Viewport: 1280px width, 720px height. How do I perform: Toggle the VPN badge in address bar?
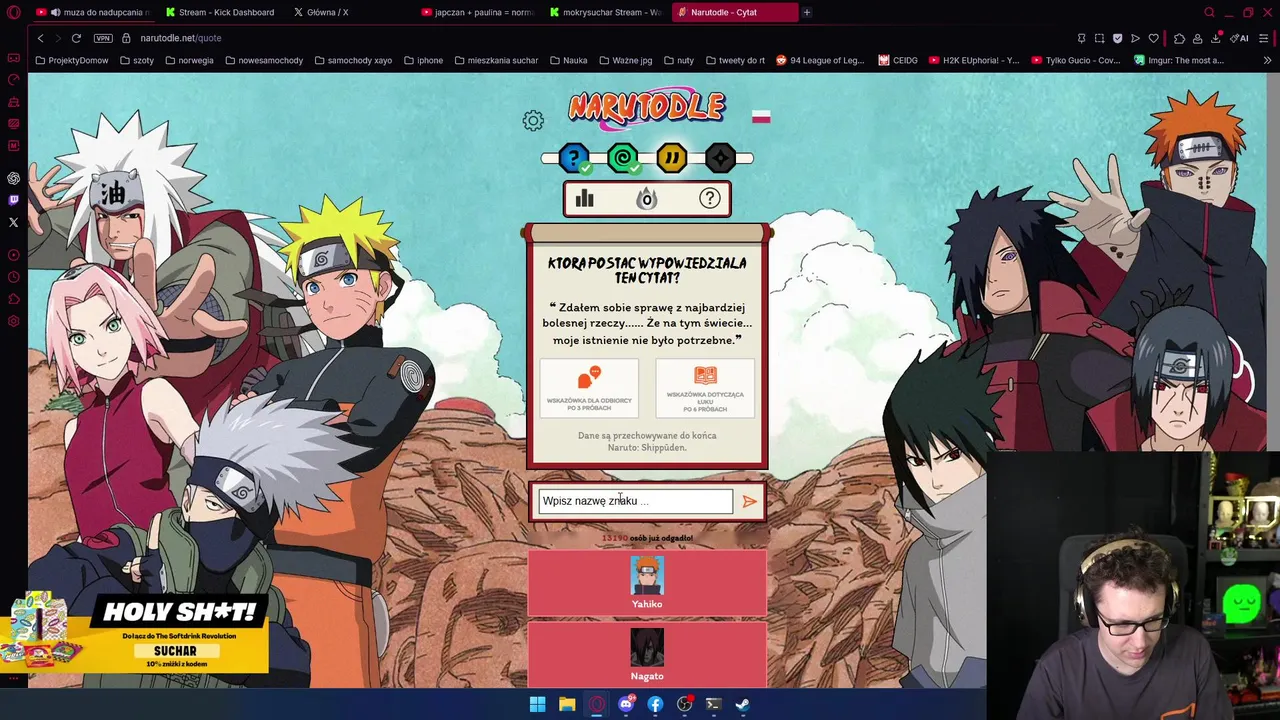[103, 38]
